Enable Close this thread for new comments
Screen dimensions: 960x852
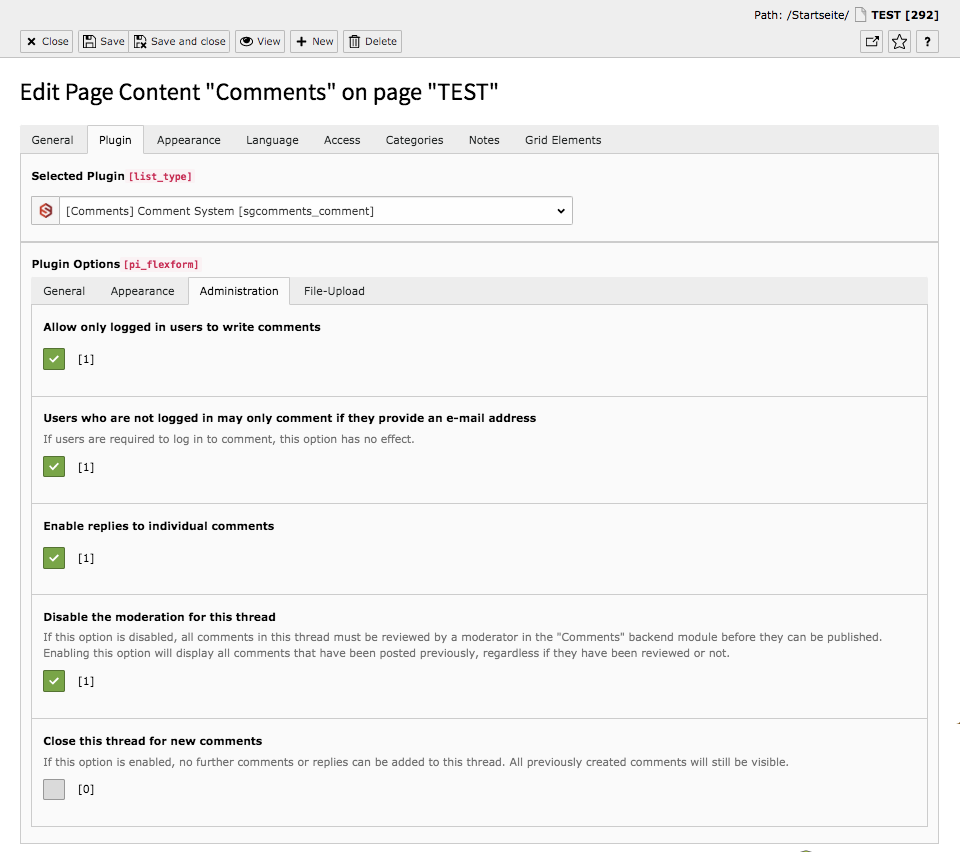[54, 789]
